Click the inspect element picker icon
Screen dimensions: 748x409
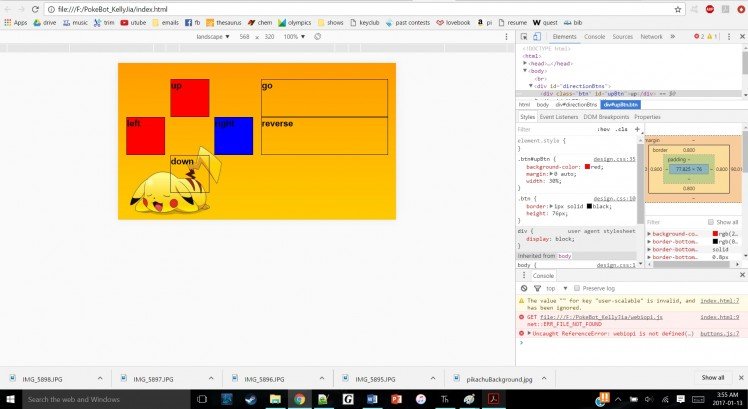point(524,37)
